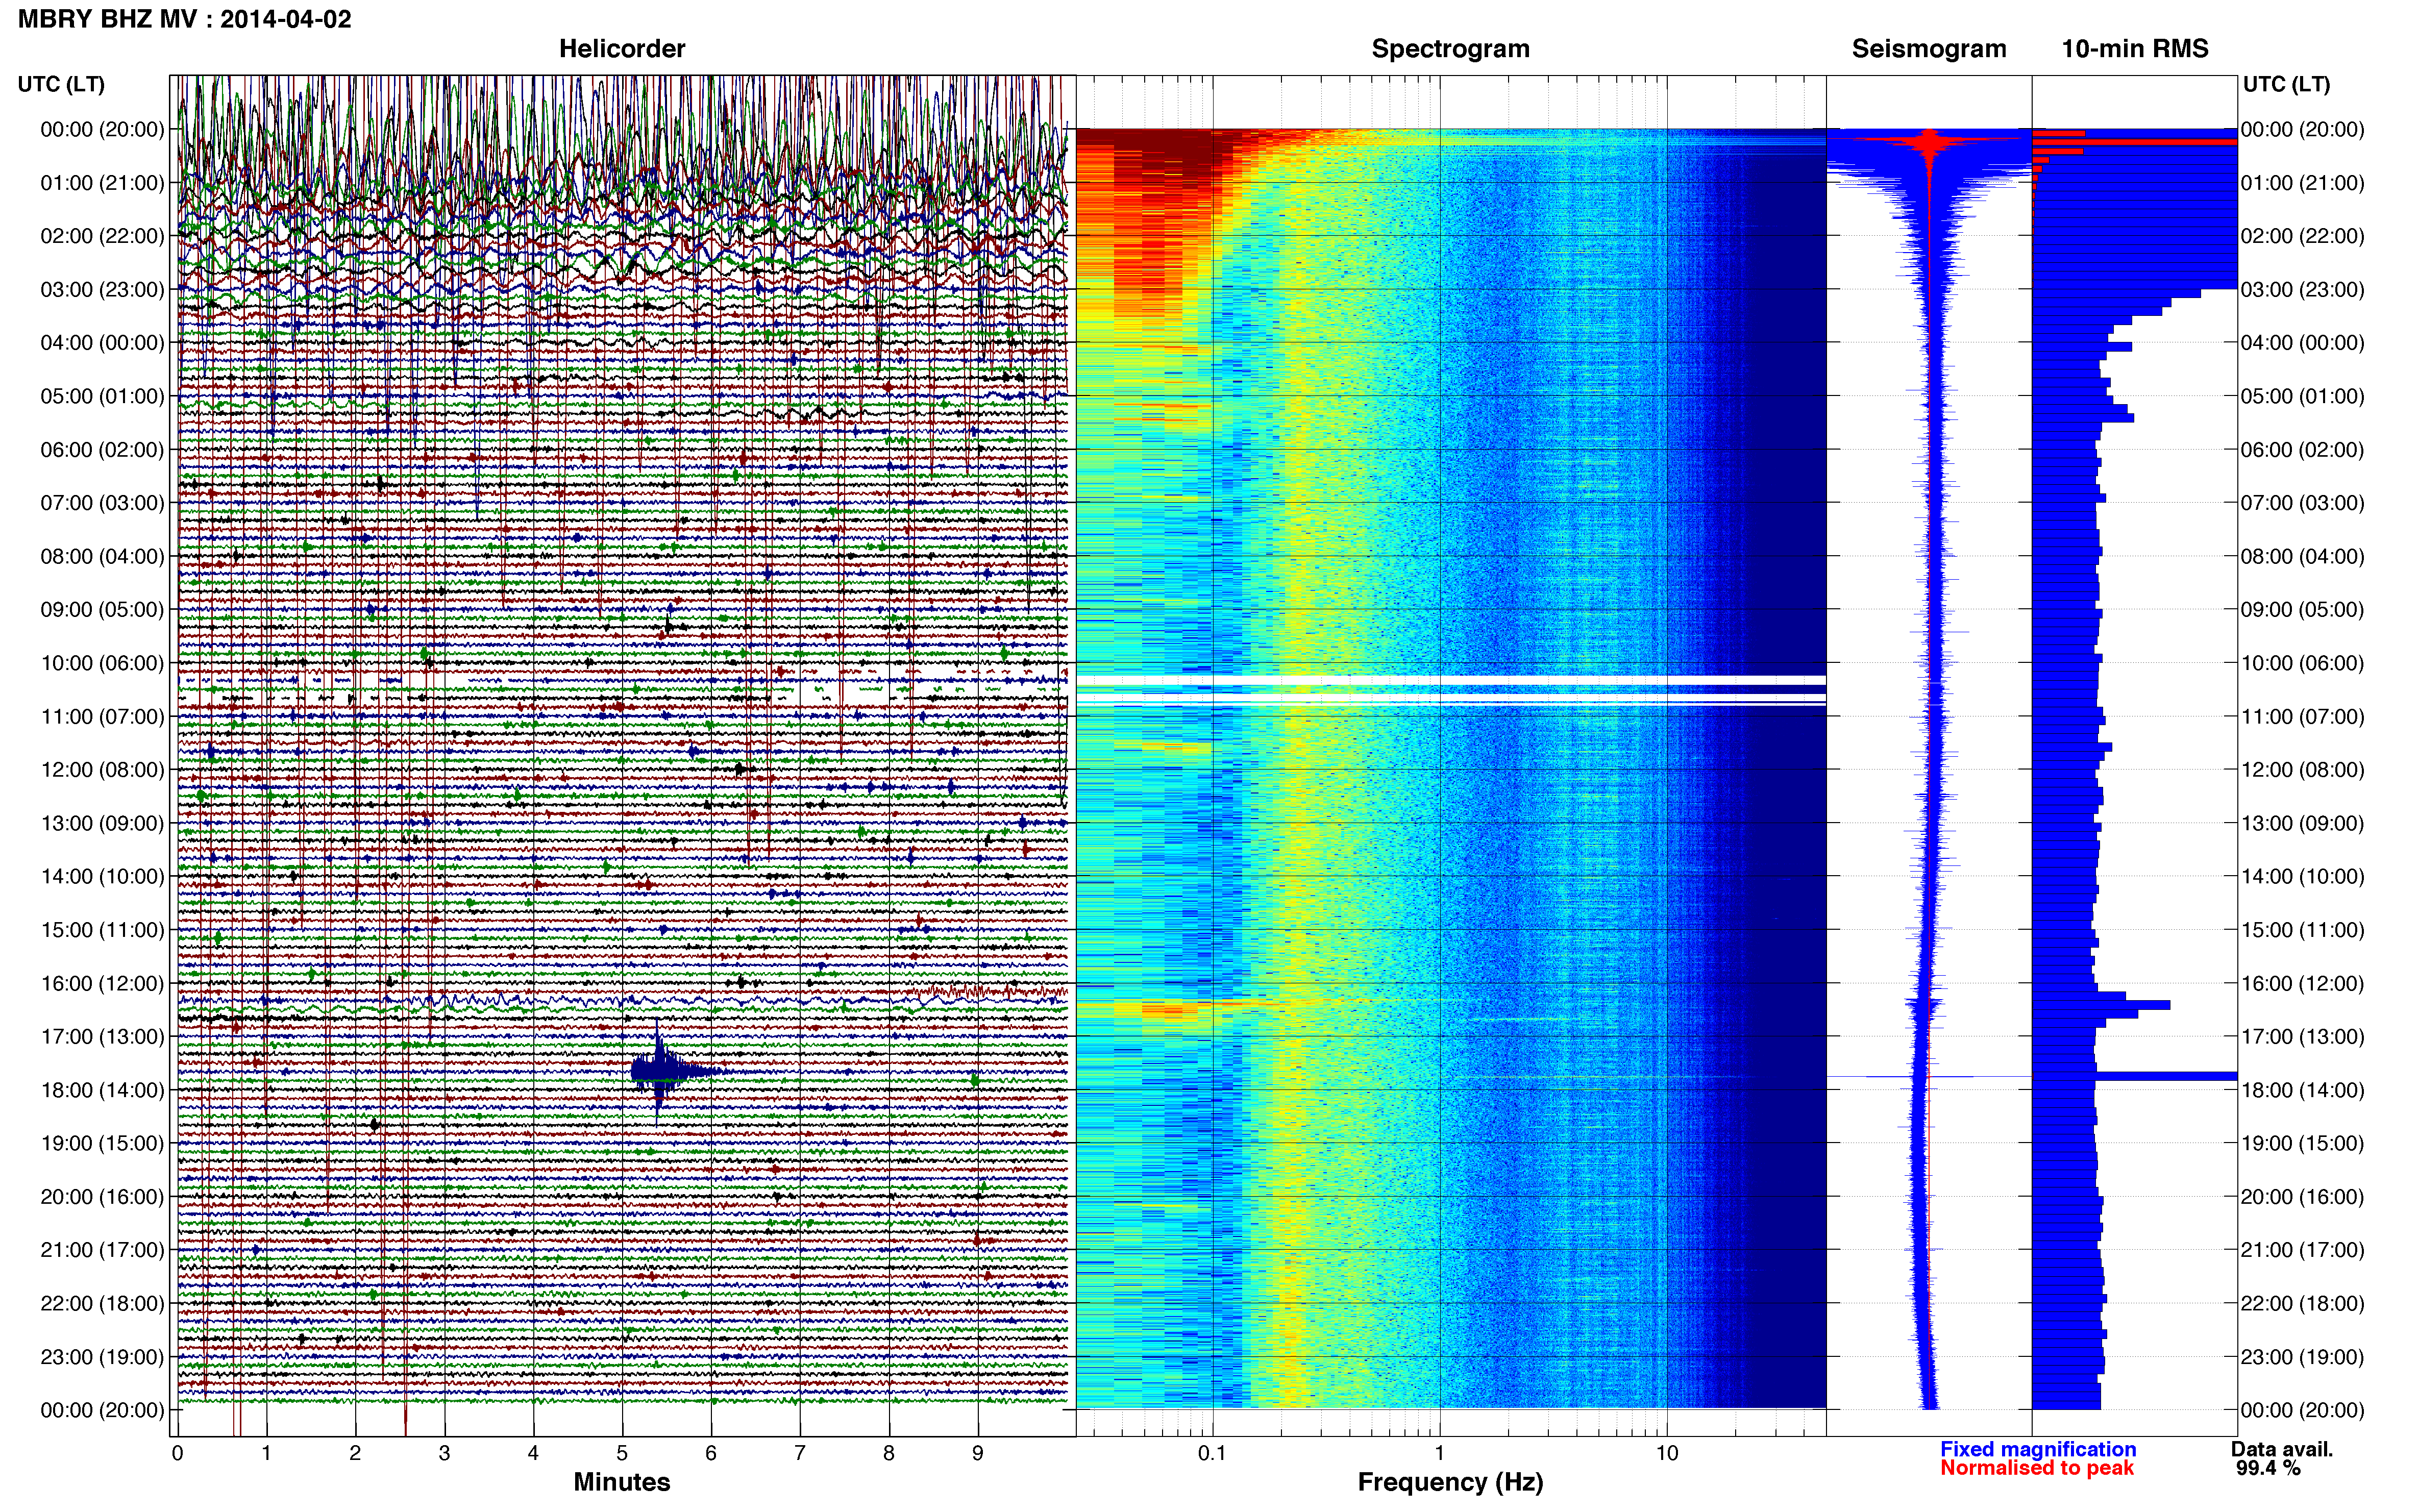The height and width of the screenshot is (1512, 2419).
Task: Click '12:00 (08:00)' on the Helicorder time axis
Action: pos(102,770)
